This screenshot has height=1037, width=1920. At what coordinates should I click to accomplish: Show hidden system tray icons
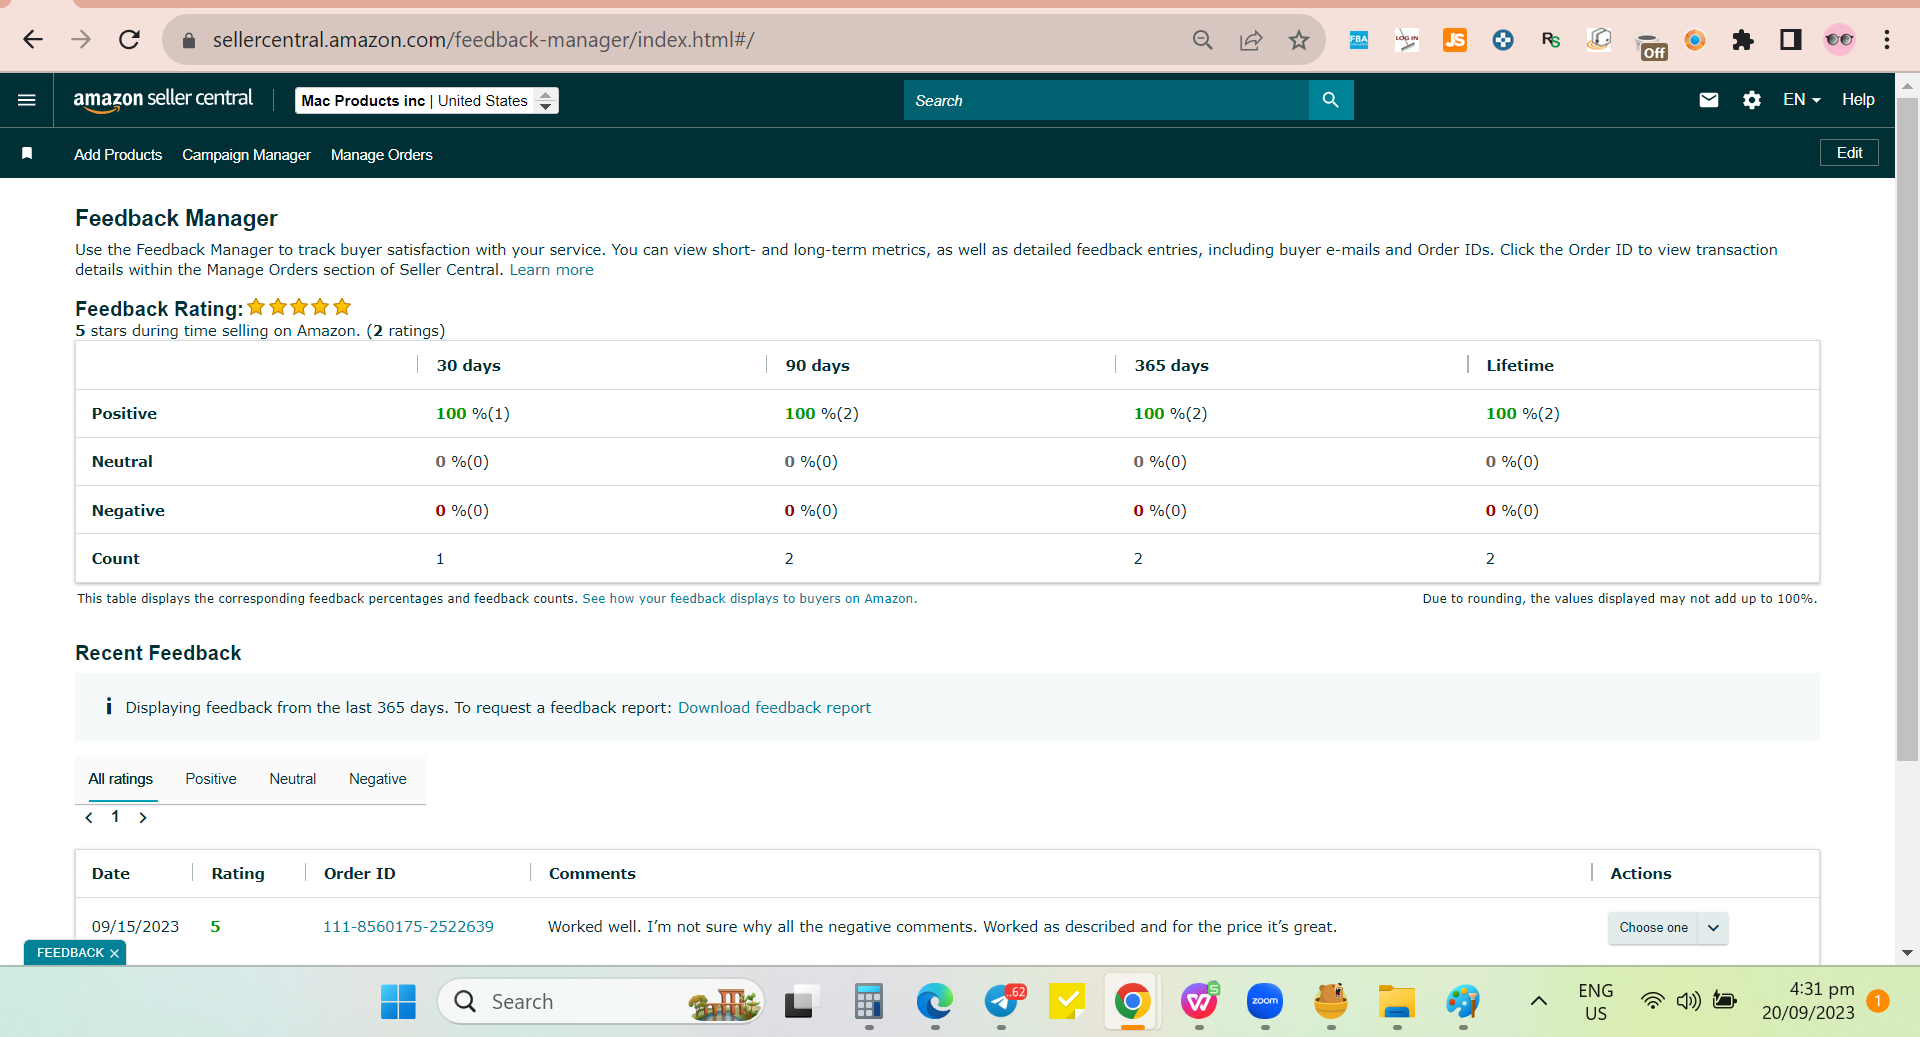[x=1539, y=1001]
